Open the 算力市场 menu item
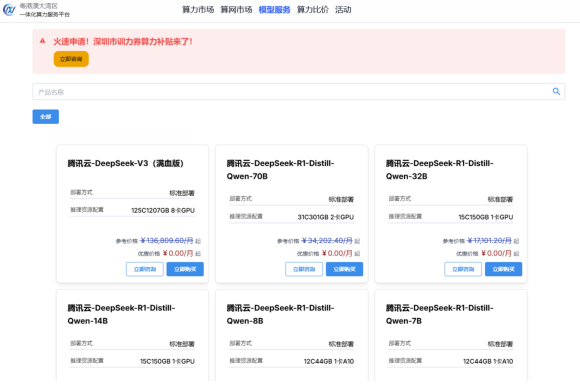The height and width of the screenshot is (391, 580). point(198,10)
